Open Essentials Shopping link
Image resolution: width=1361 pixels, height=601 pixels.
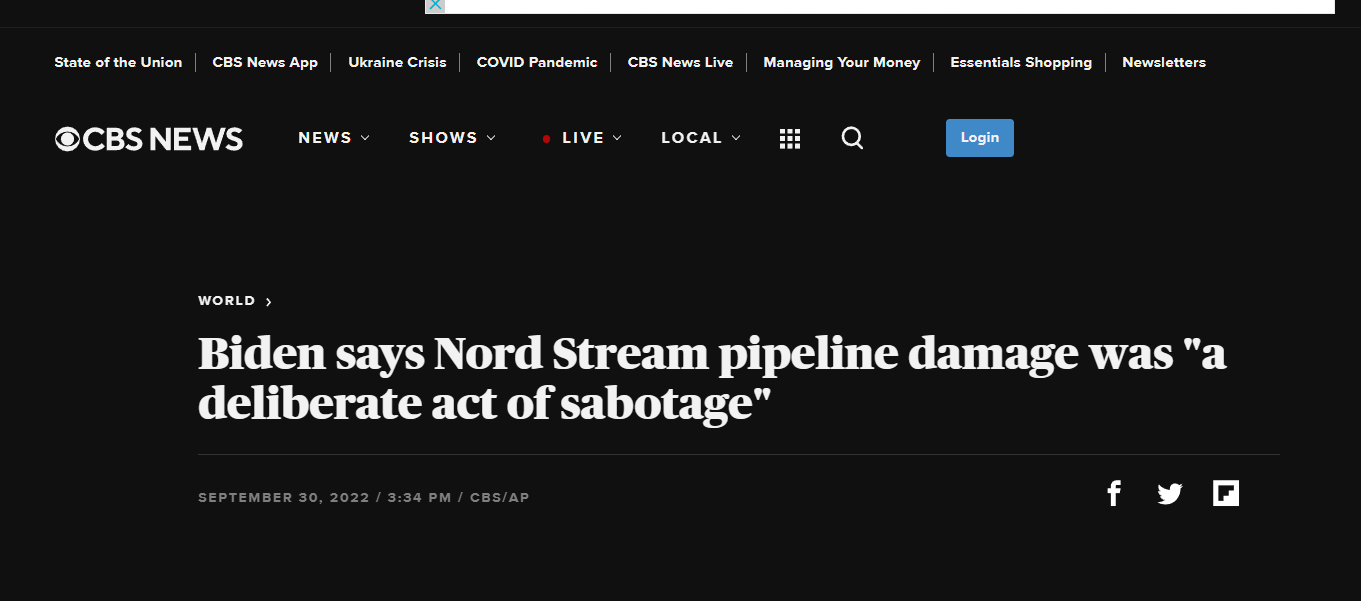(x=1021, y=62)
